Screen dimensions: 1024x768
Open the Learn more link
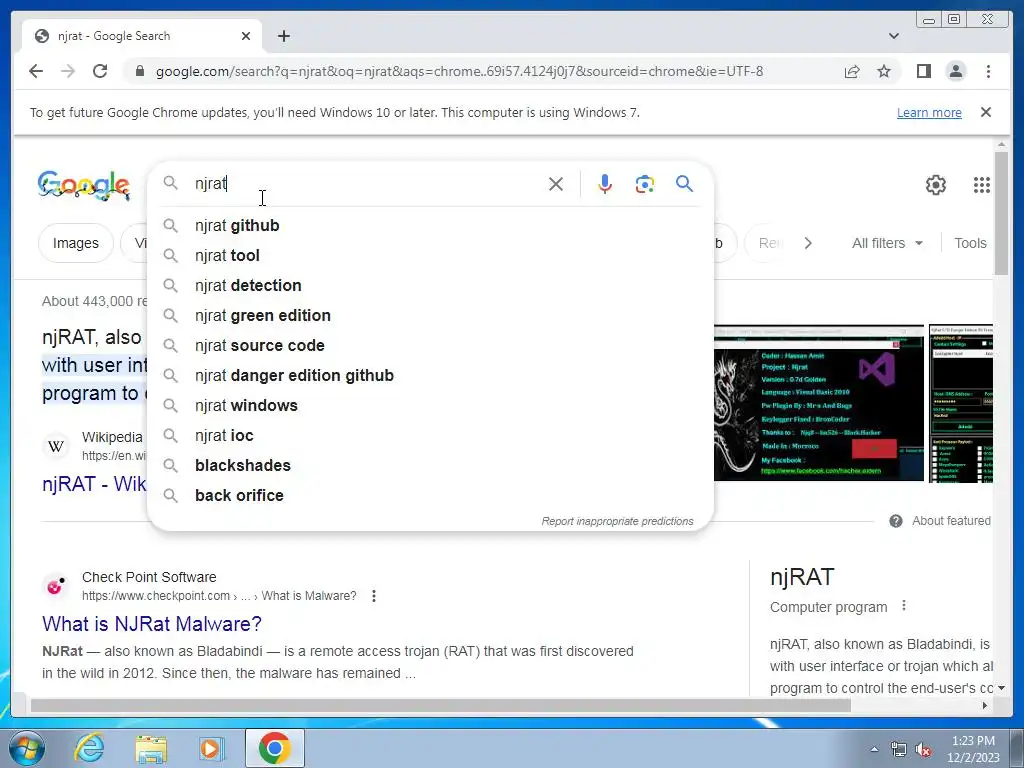click(929, 112)
